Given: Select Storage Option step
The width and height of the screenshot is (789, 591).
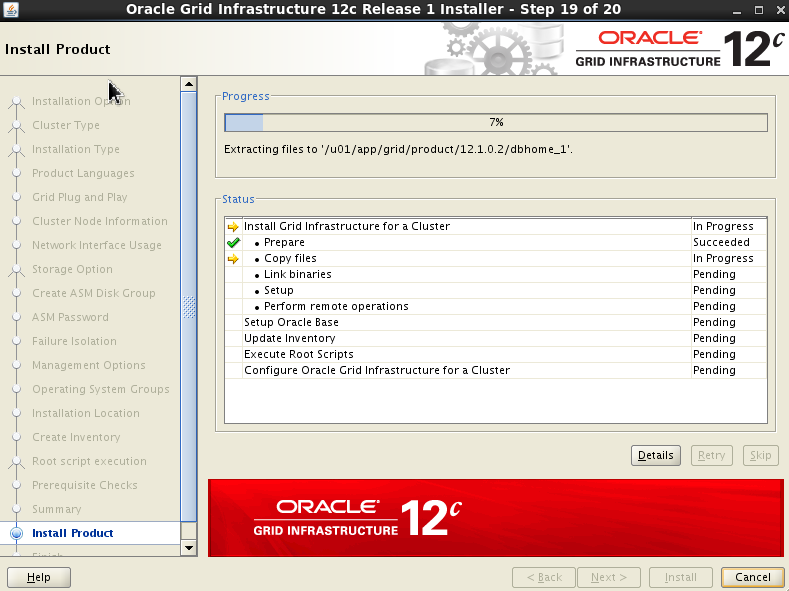Looking at the screenshot, I should point(72,269).
